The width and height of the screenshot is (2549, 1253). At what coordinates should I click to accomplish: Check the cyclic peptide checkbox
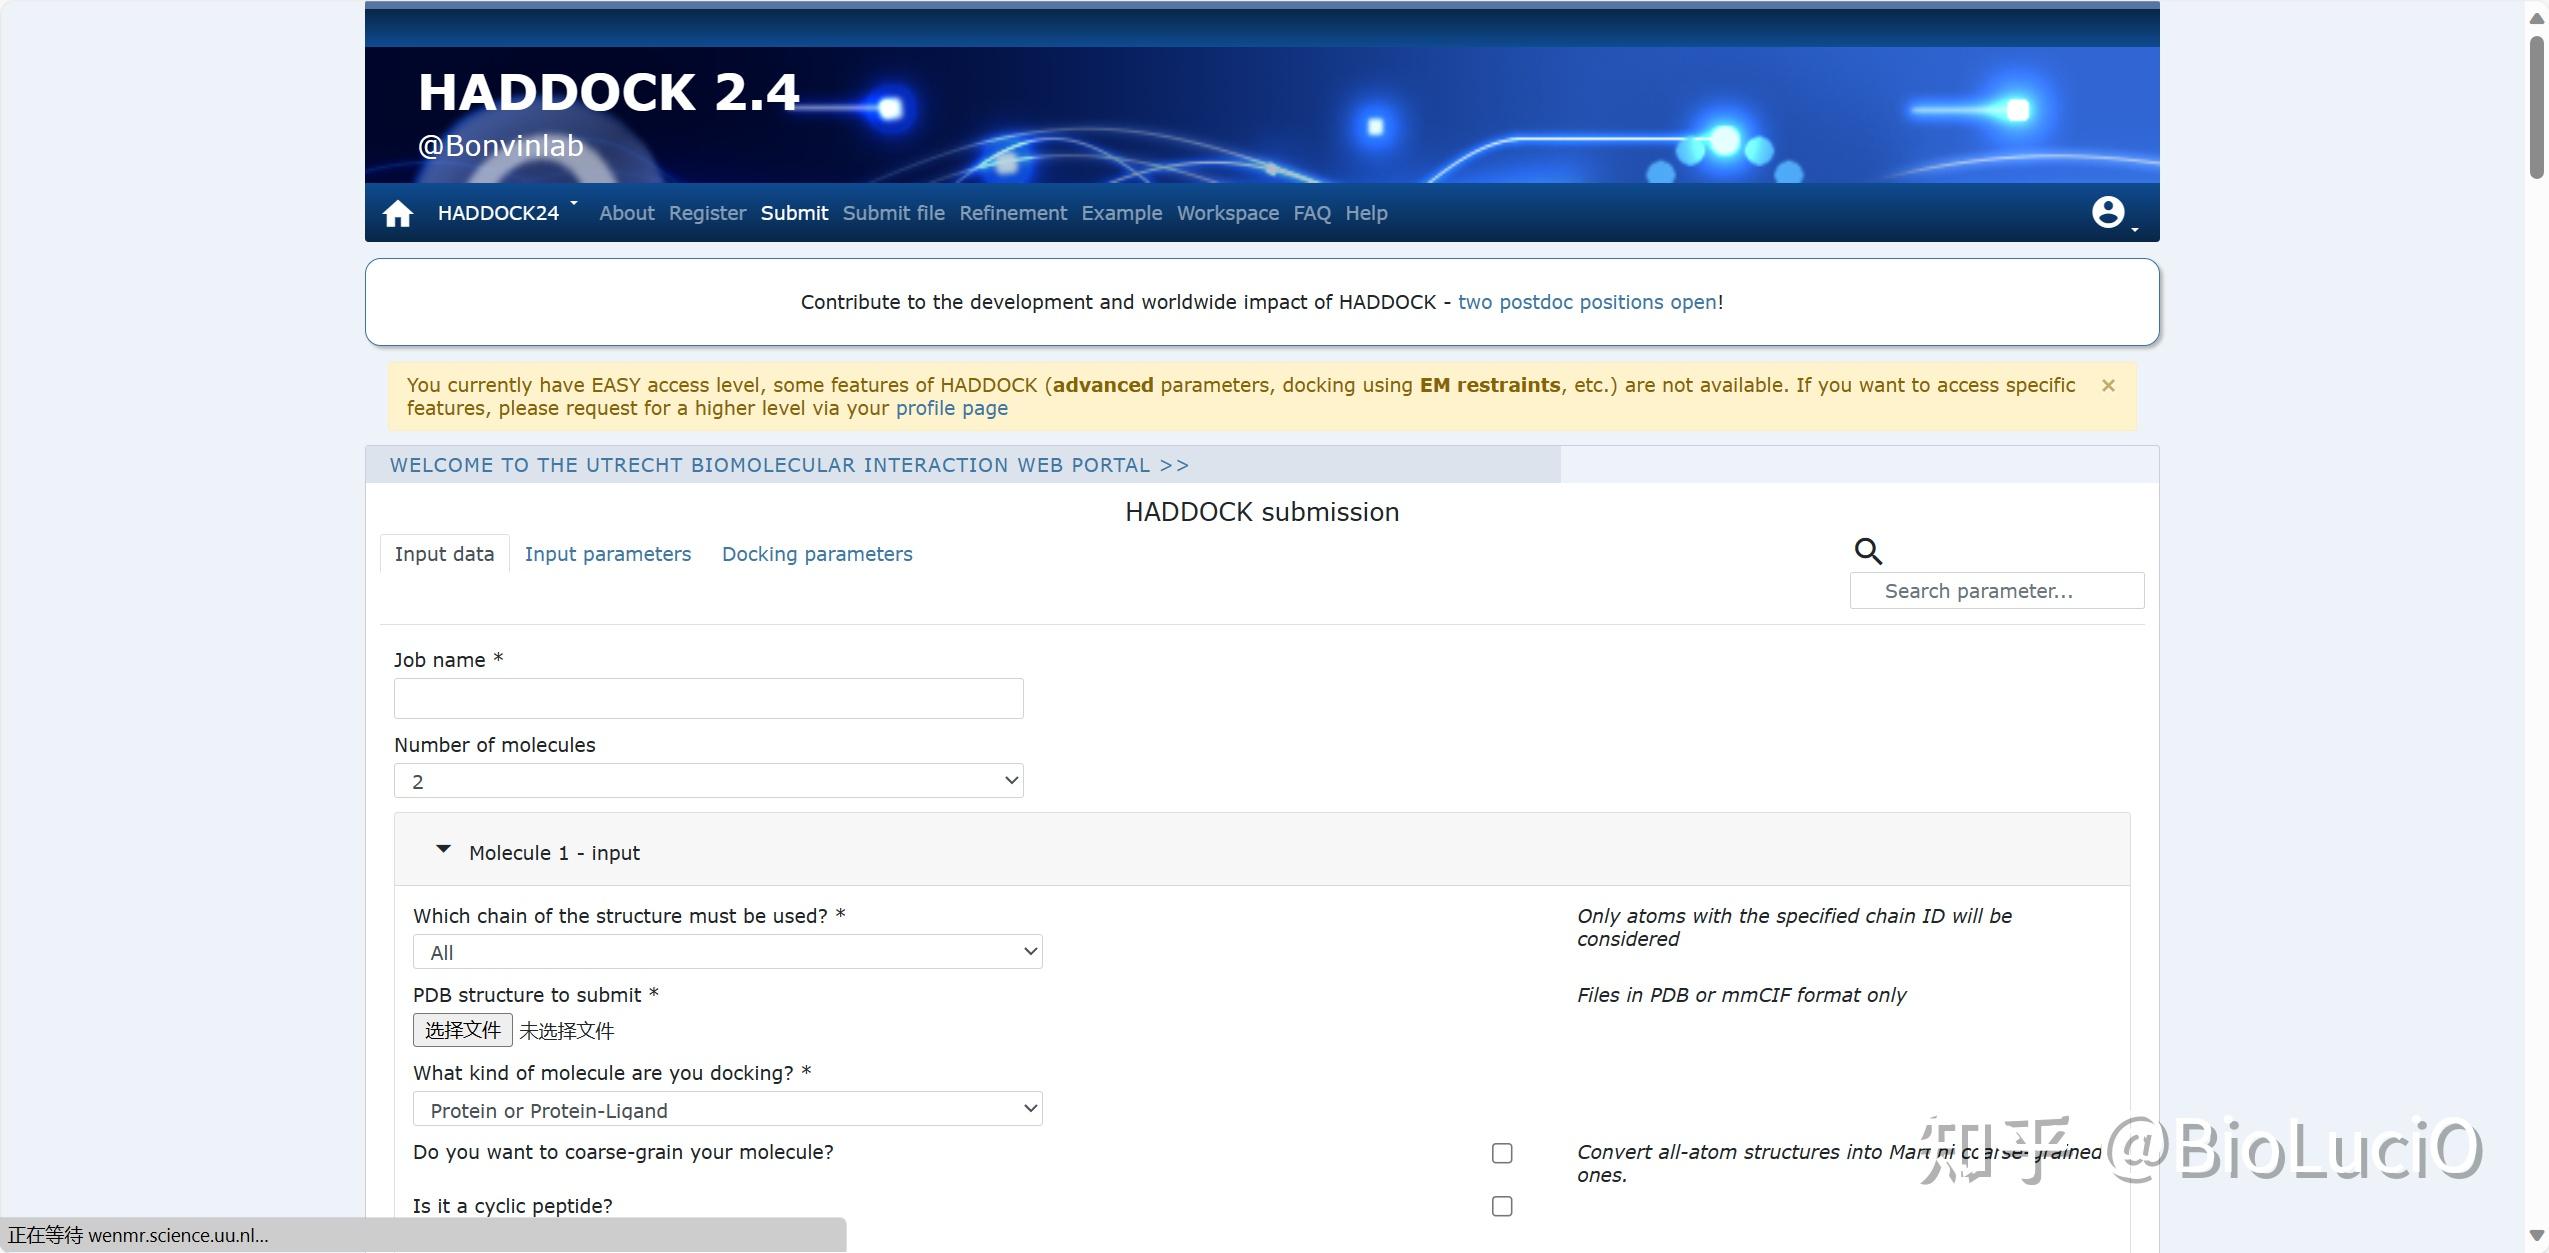(1502, 1206)
